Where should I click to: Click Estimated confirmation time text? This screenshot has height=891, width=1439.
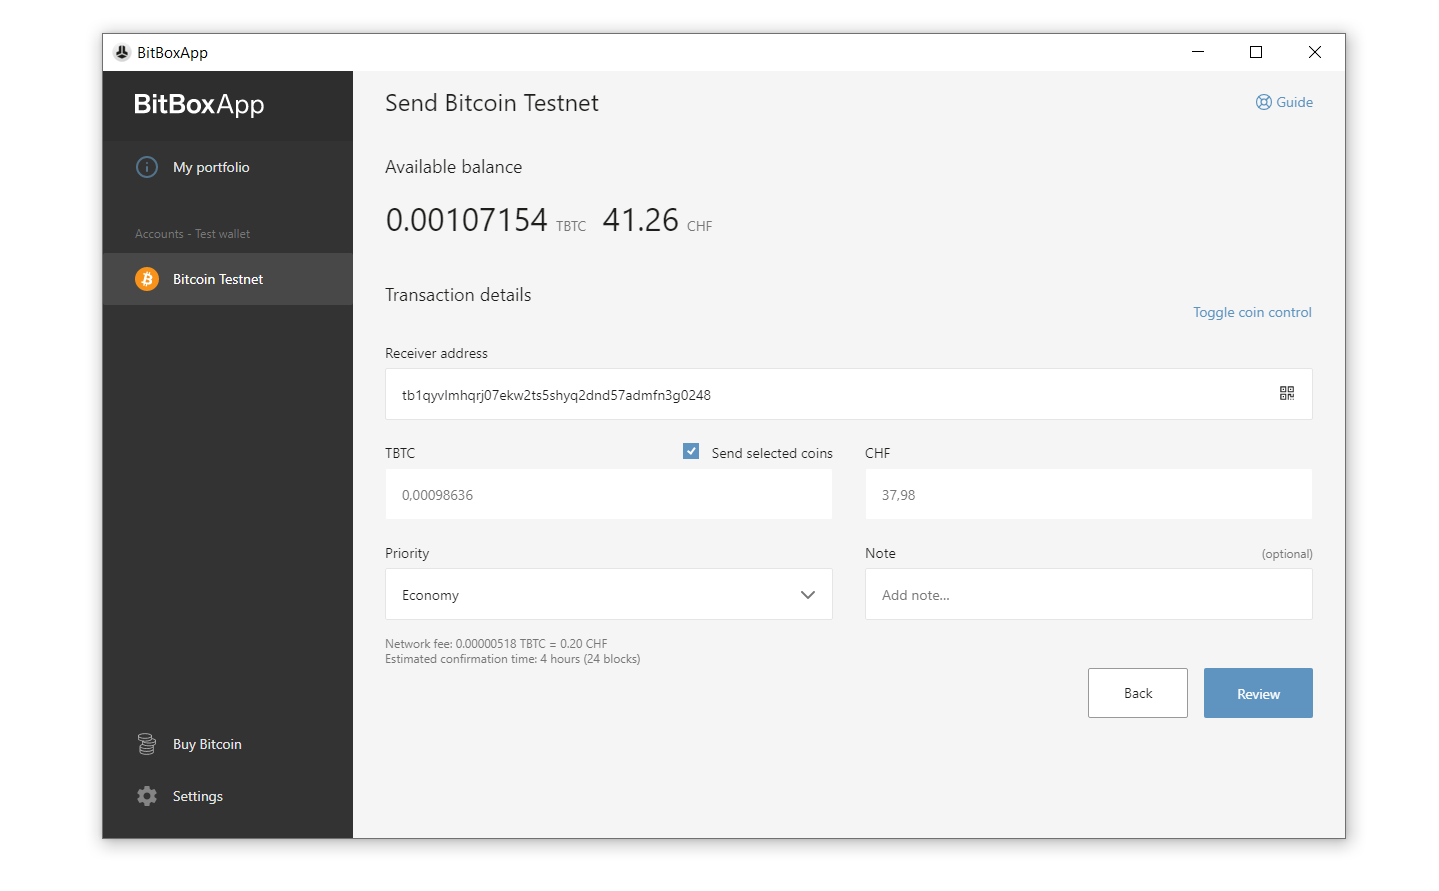(513, 659)
